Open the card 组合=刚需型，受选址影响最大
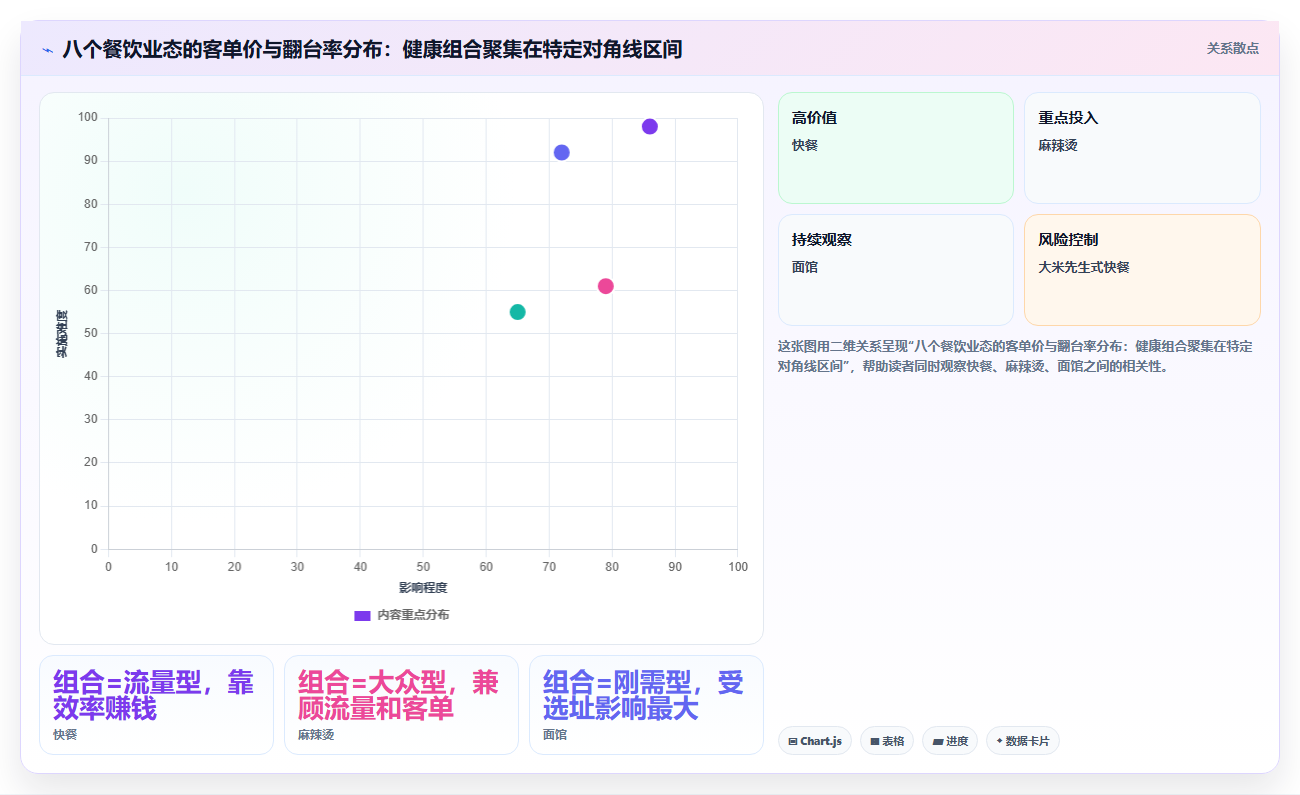 (646, 705)
